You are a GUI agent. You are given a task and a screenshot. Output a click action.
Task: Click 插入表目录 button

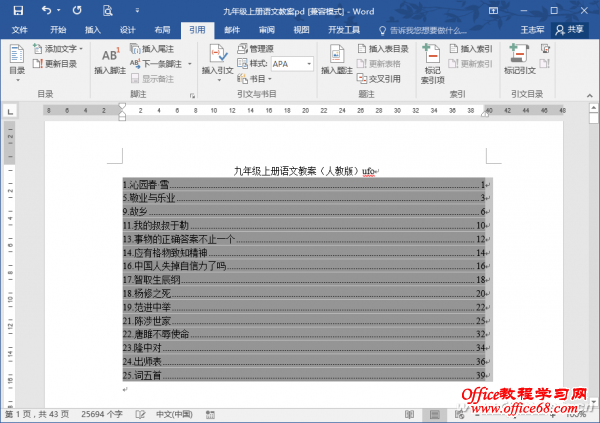[x=383, y=49]
